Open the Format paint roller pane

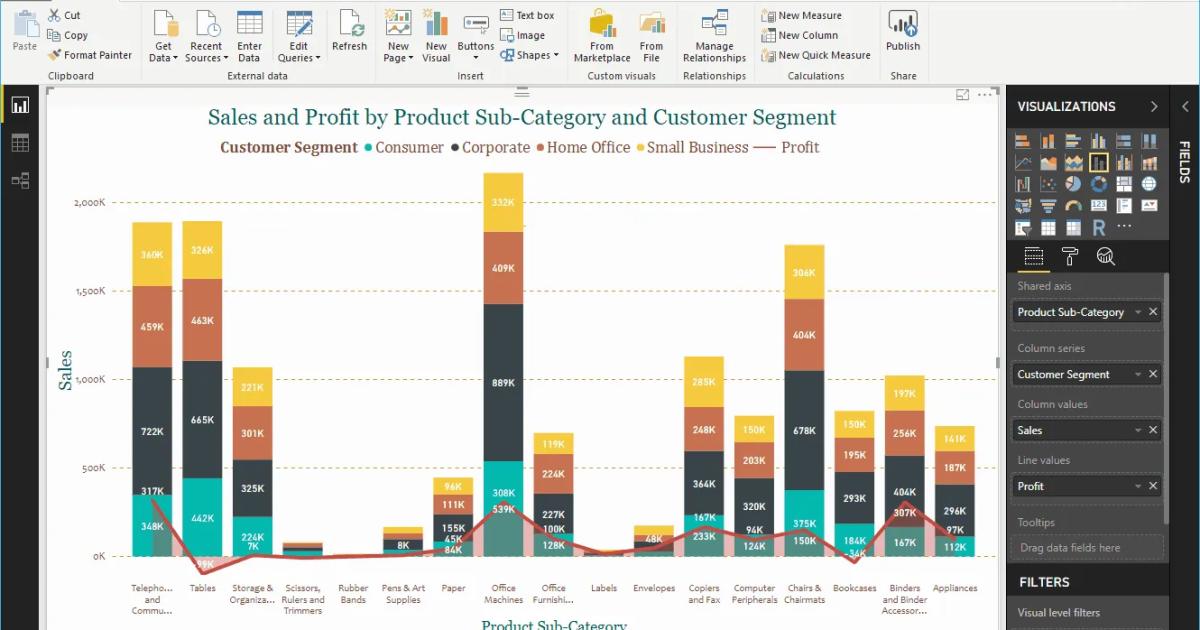point(1069,256)
